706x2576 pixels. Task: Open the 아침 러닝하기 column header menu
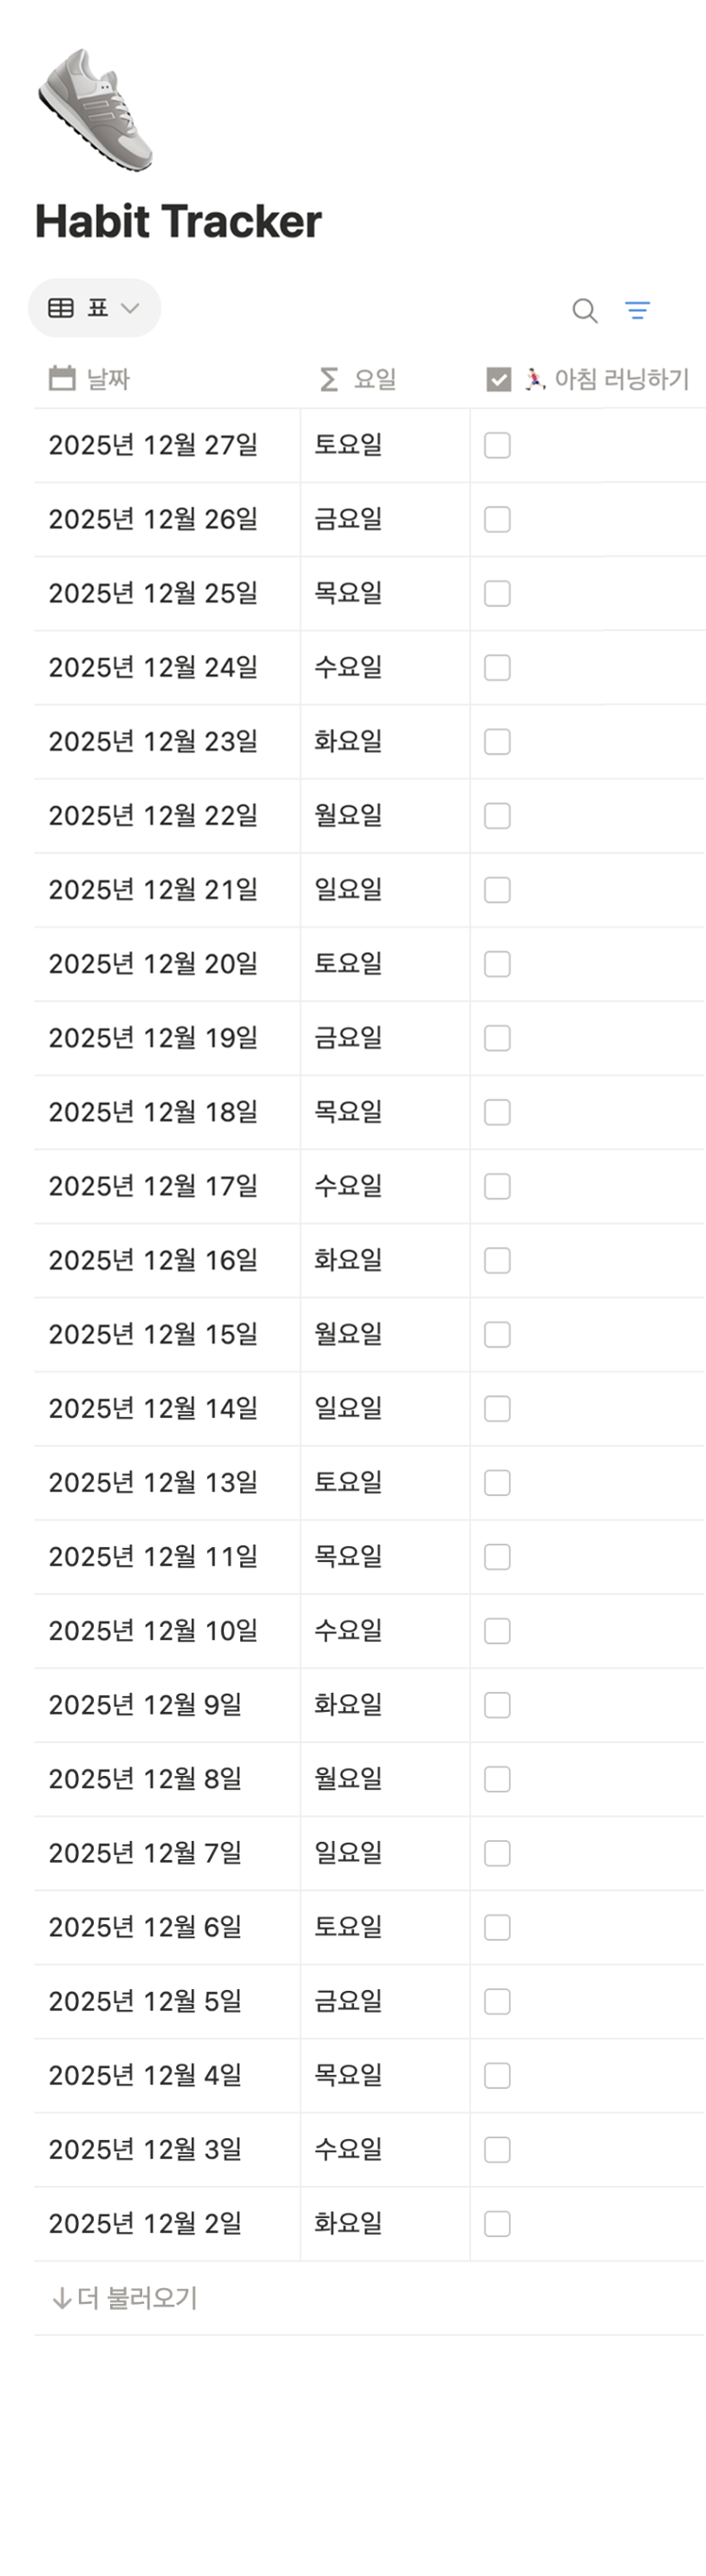point(621,379)
